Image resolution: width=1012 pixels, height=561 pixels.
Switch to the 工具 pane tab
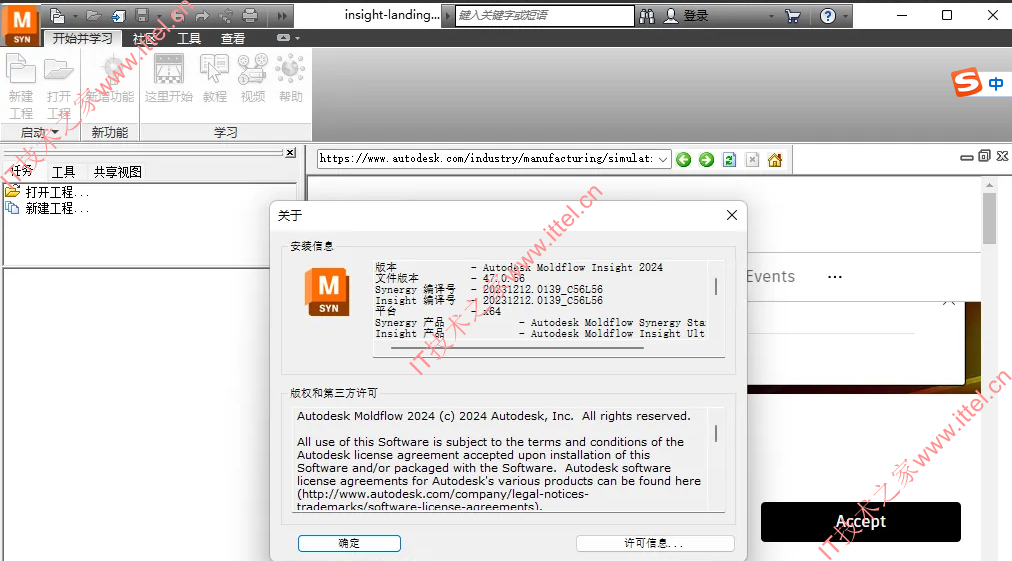click(63, 172)
